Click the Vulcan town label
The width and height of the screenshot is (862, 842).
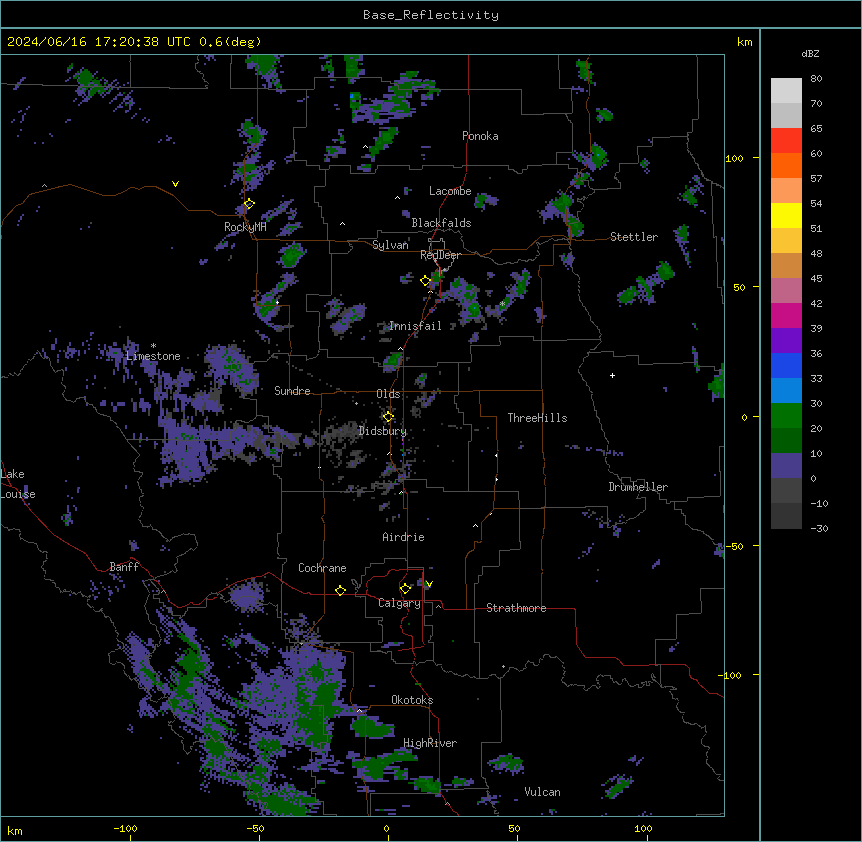542,792
